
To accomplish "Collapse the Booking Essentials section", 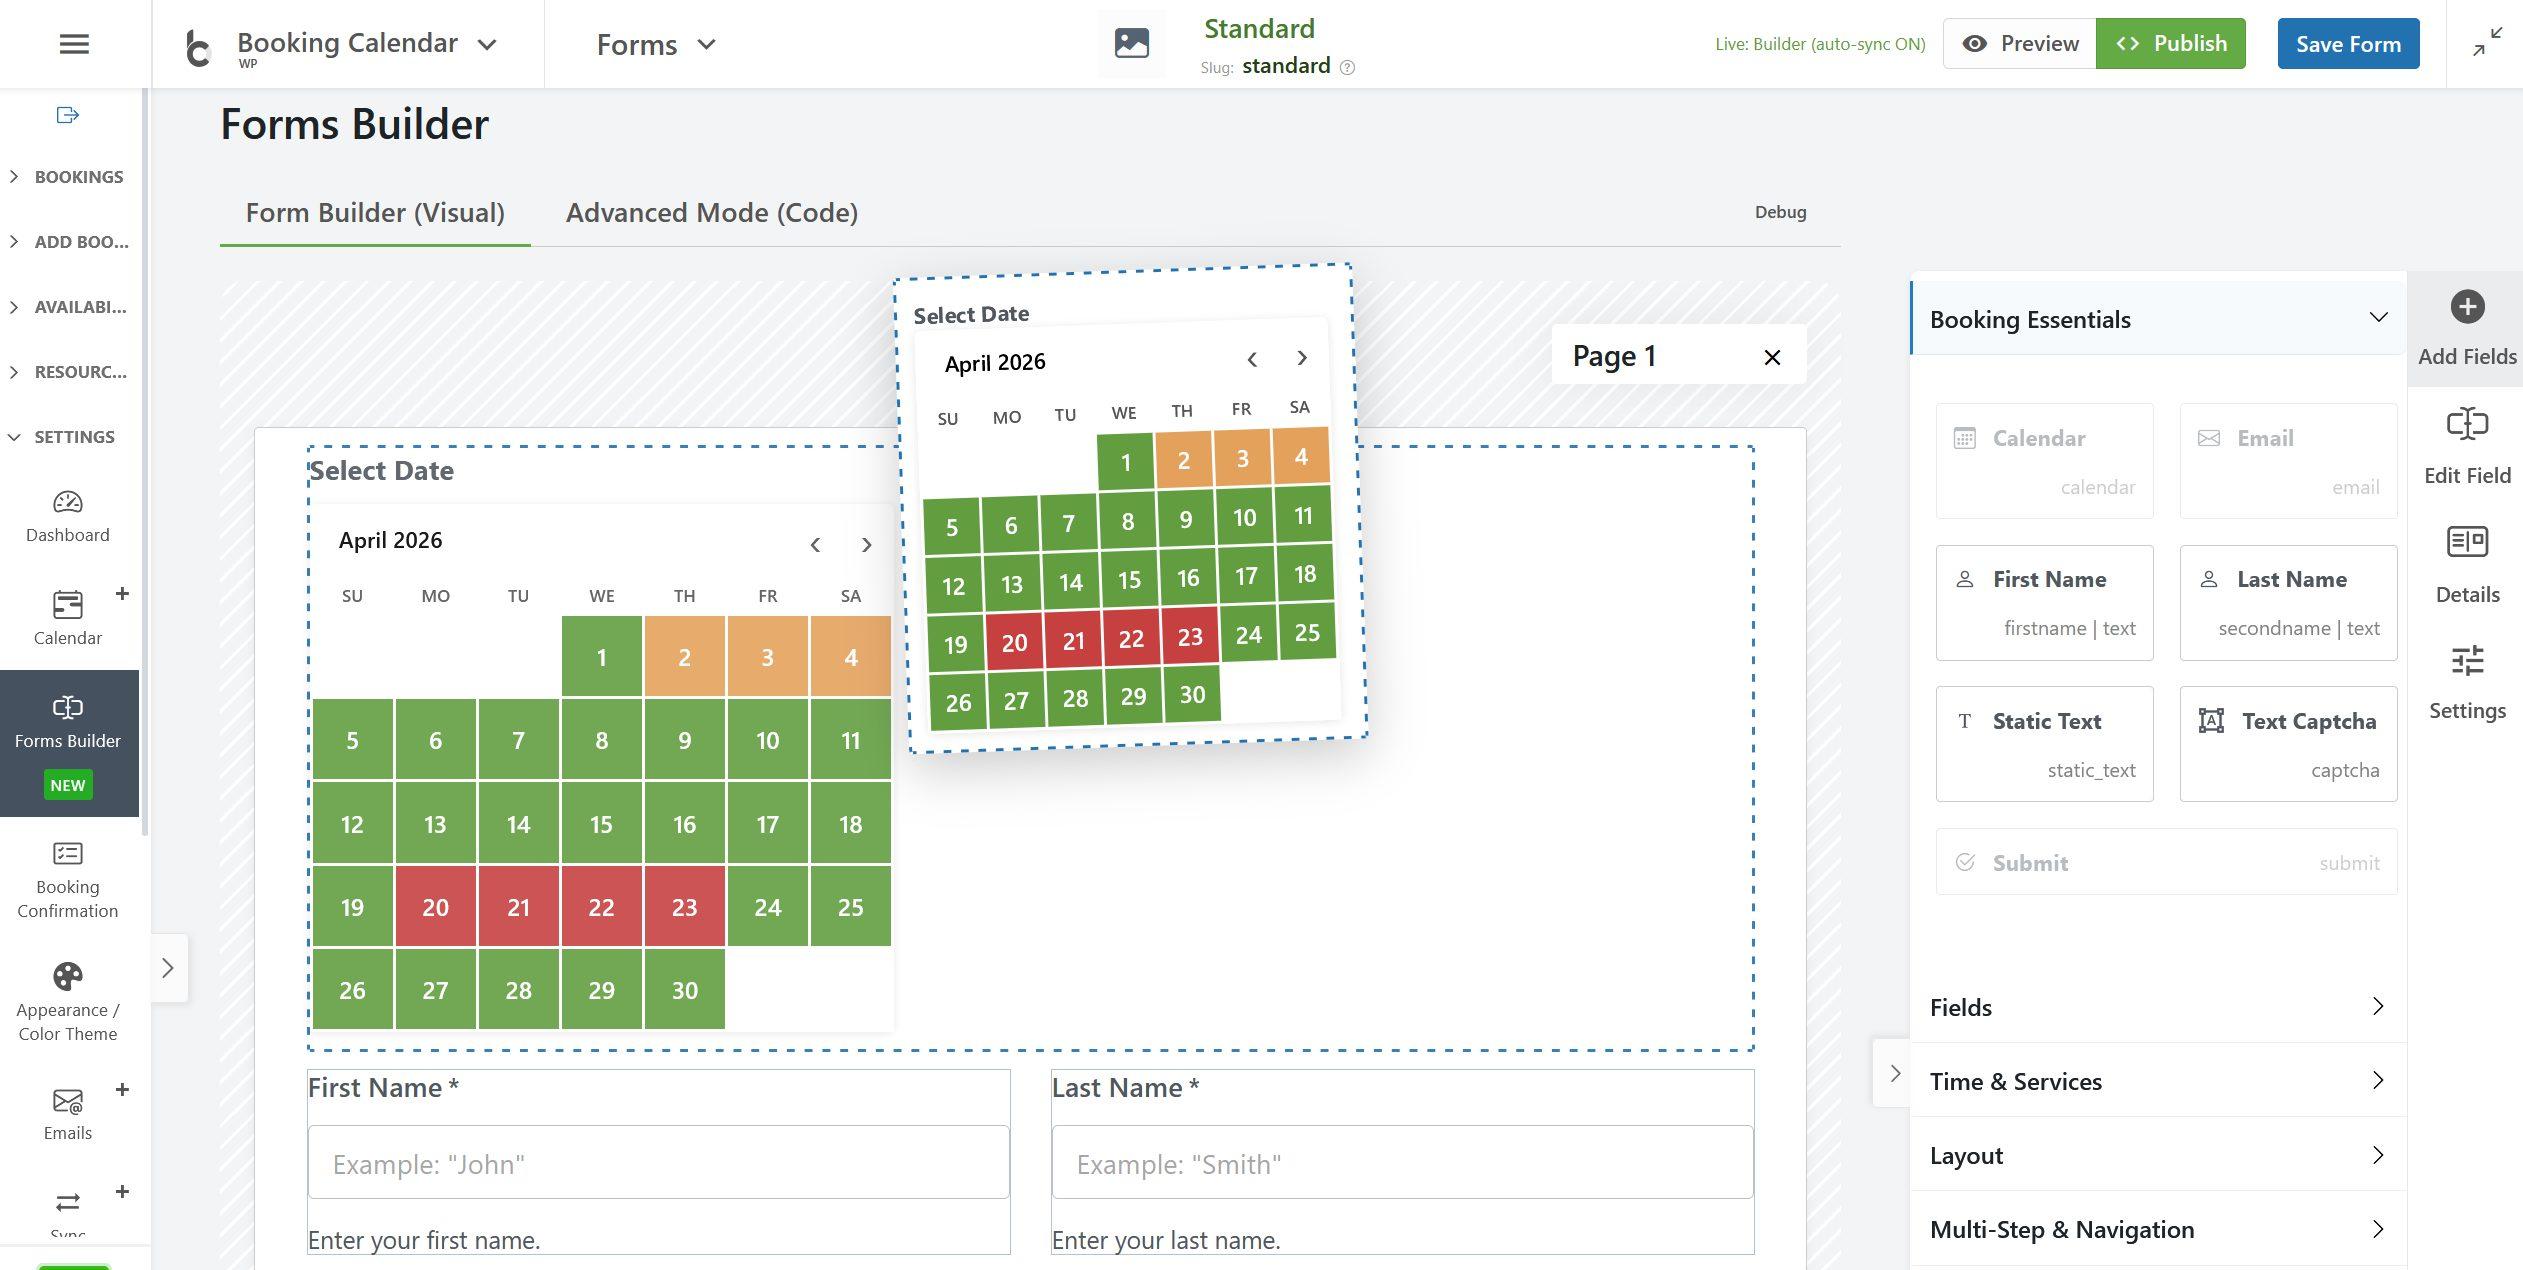I will pyautogui.click(x=2377, y=318).
